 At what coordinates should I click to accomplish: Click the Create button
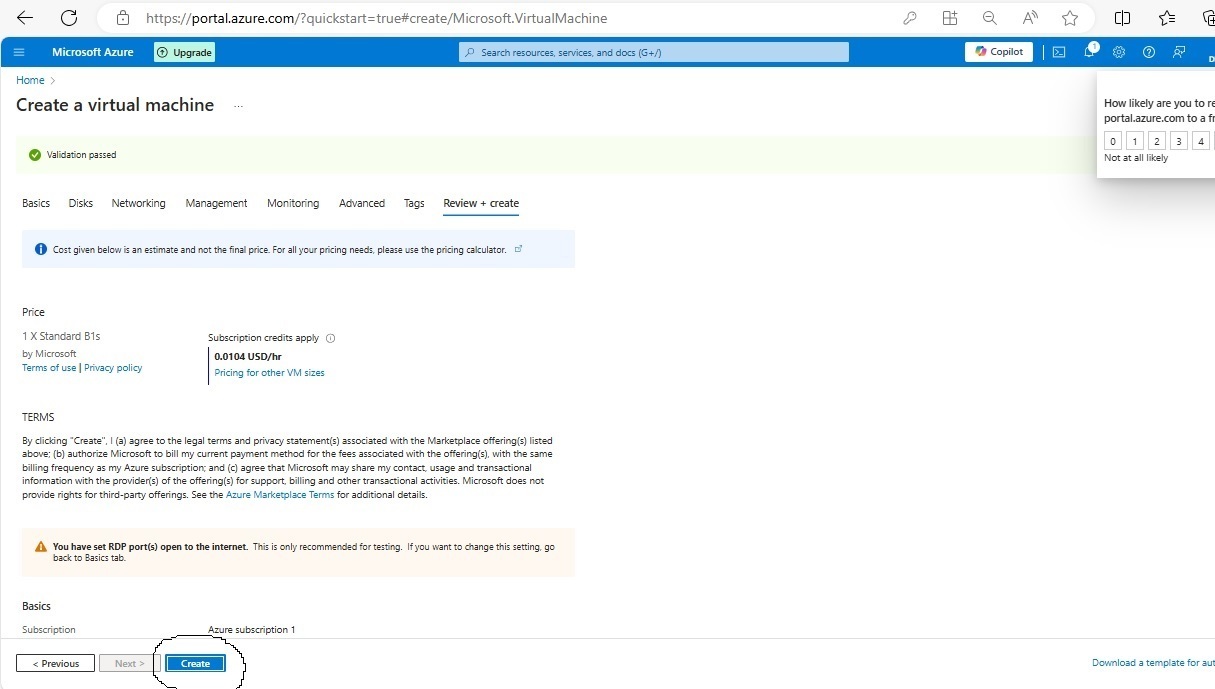coord(195,663)
